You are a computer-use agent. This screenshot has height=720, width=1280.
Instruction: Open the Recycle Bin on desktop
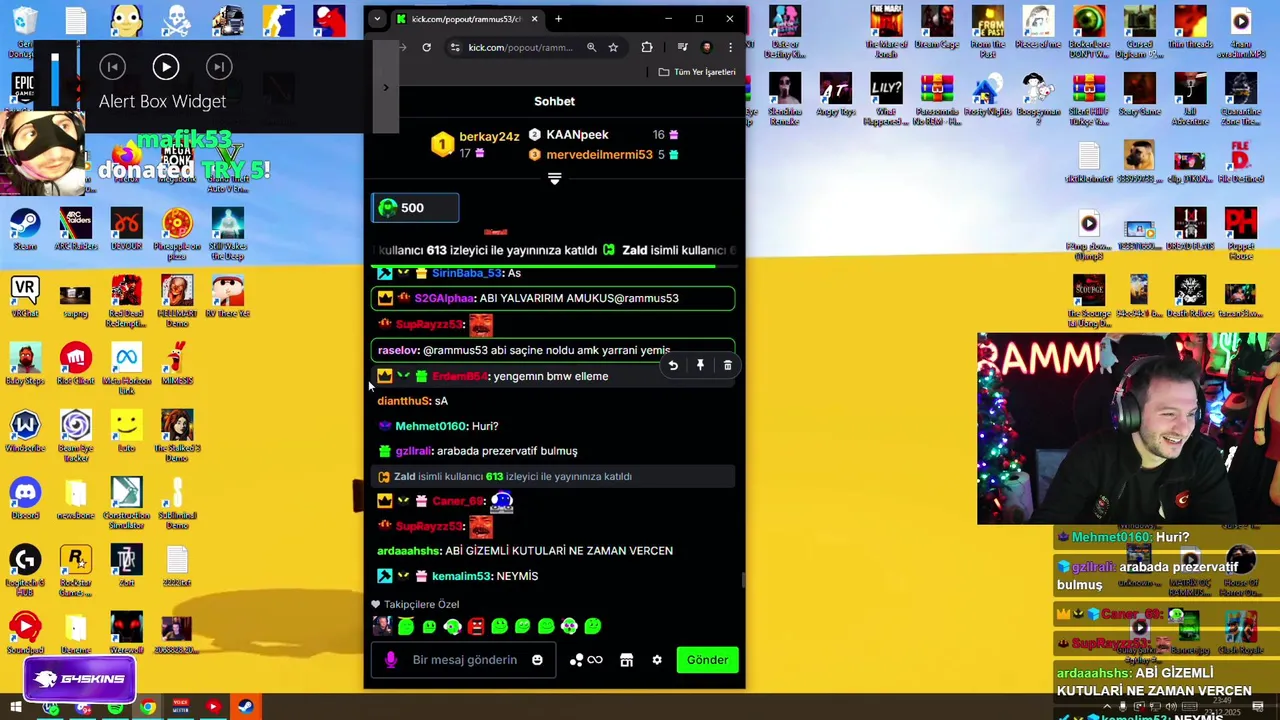coord(25,30)
